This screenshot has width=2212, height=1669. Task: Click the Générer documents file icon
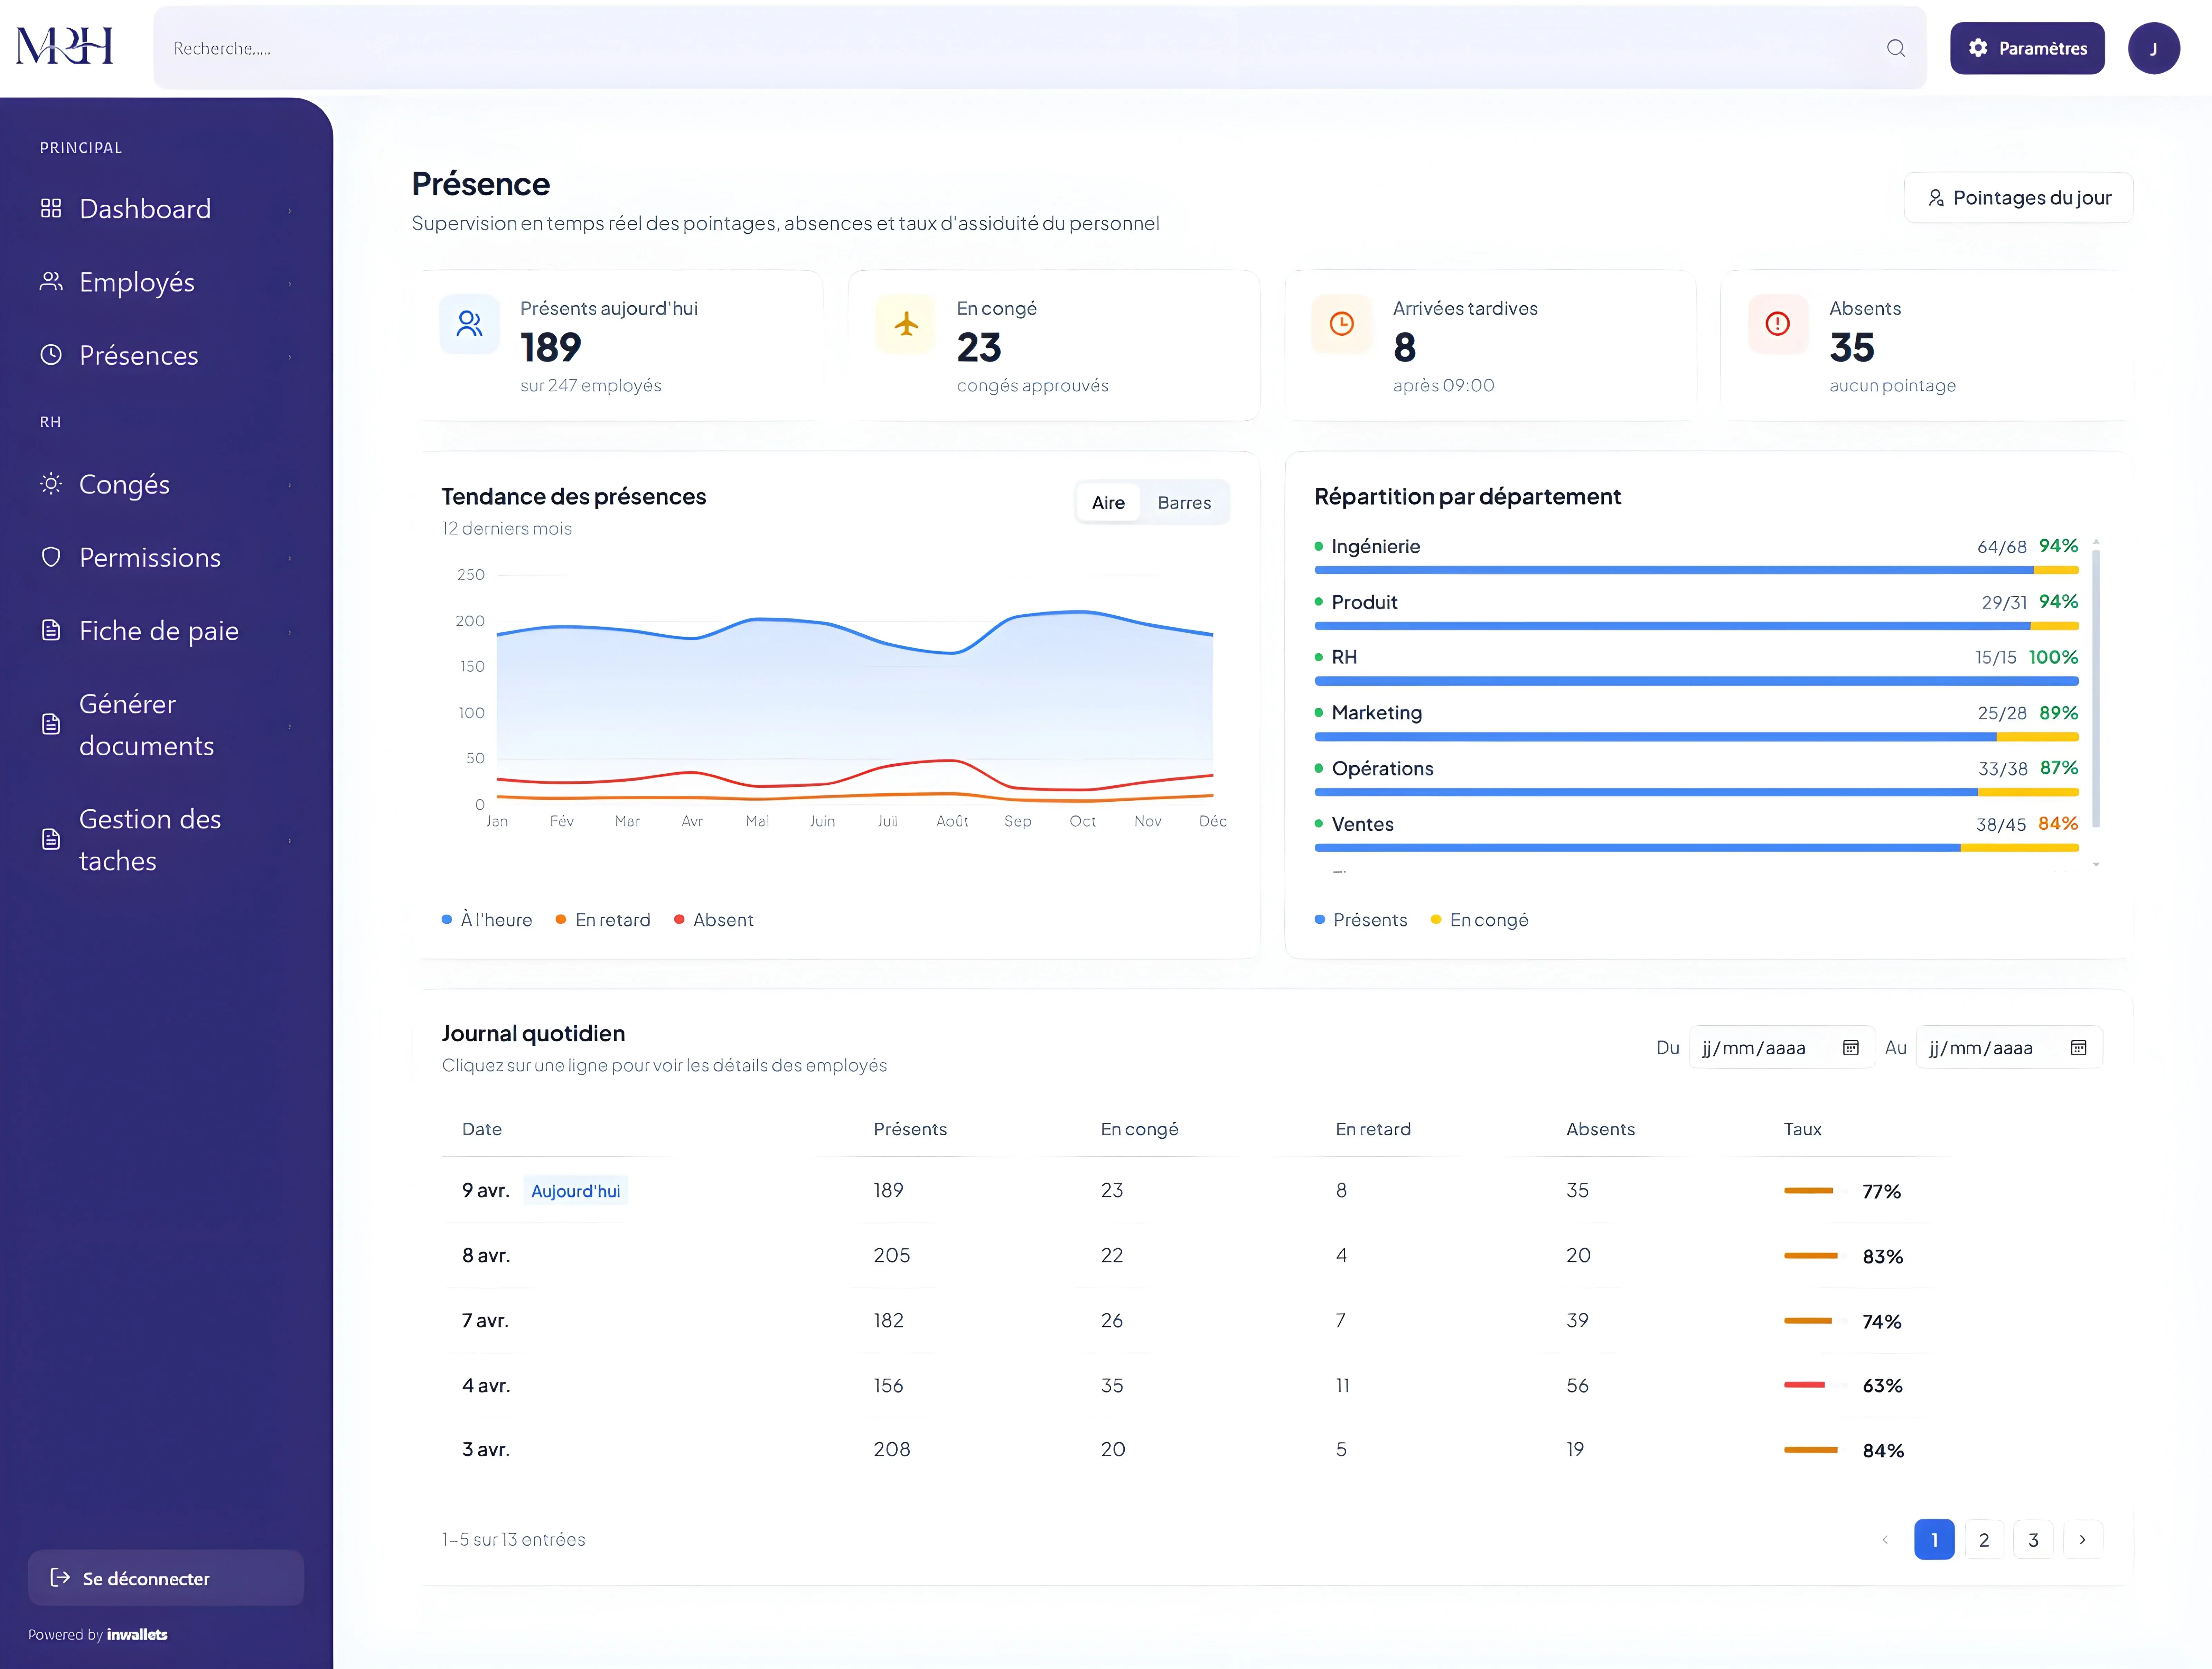pyautogui.click(x=51, y=724)
